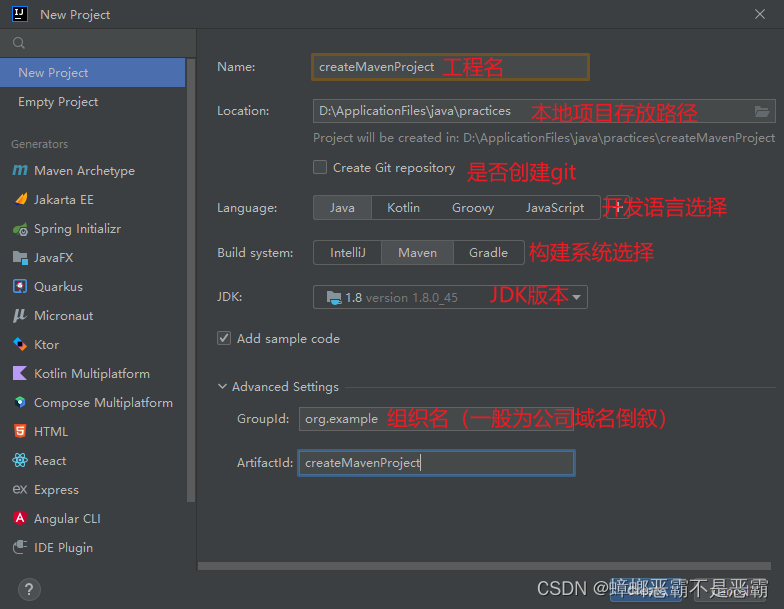
Task: Open Spring Initializr generator
Action: [x=92, y=229]
